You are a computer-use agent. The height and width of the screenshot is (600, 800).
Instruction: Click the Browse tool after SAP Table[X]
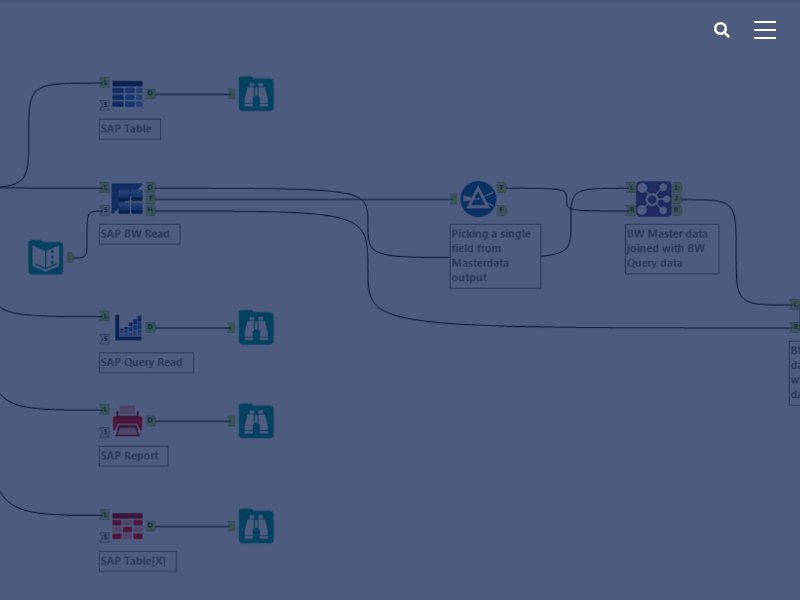pos(256,526)
